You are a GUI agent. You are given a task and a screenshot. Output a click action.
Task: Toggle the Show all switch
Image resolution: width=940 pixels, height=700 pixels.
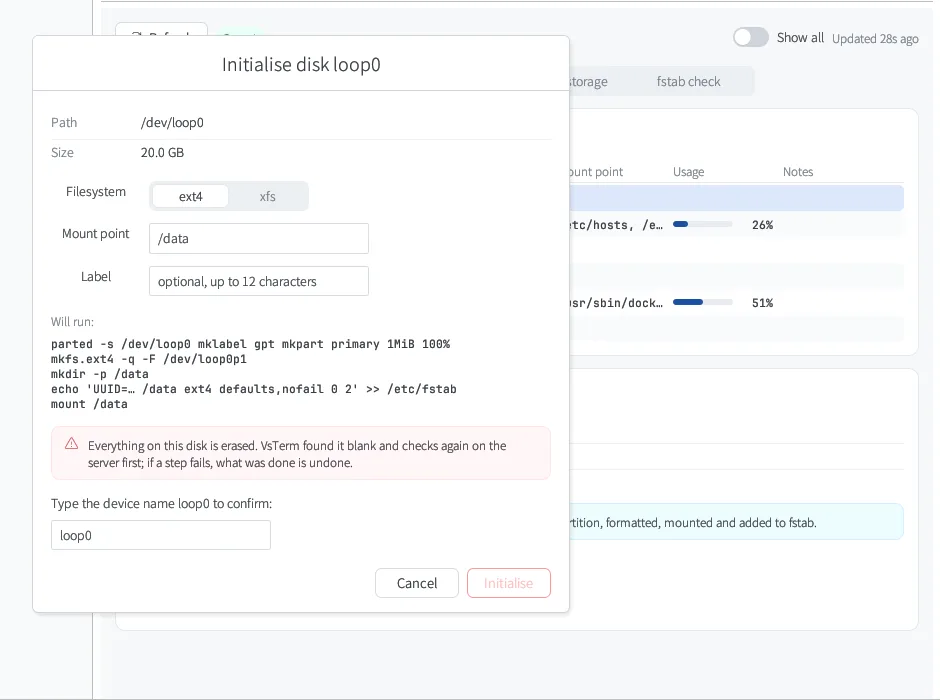[x=751, y=37]
